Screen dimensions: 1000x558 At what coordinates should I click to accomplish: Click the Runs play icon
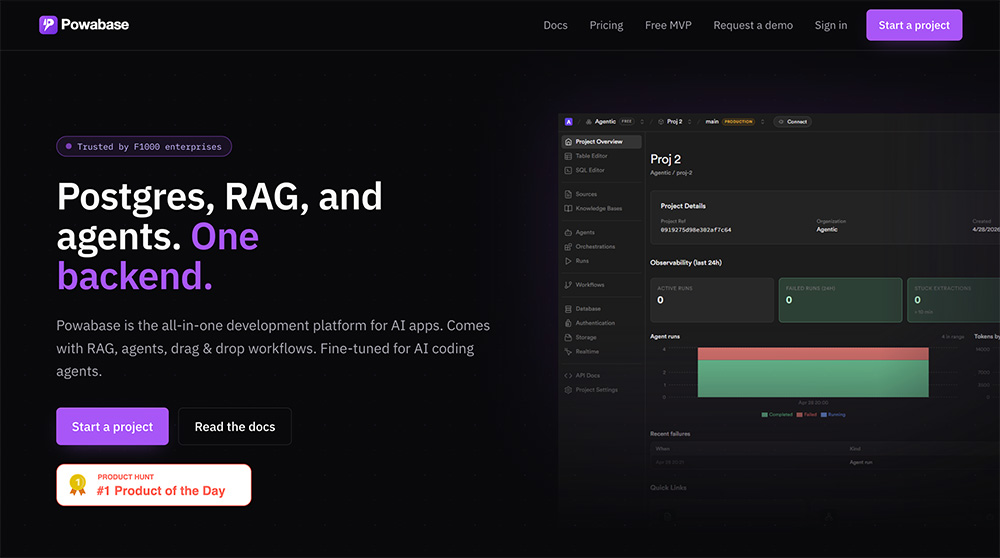tap(568, 261)
